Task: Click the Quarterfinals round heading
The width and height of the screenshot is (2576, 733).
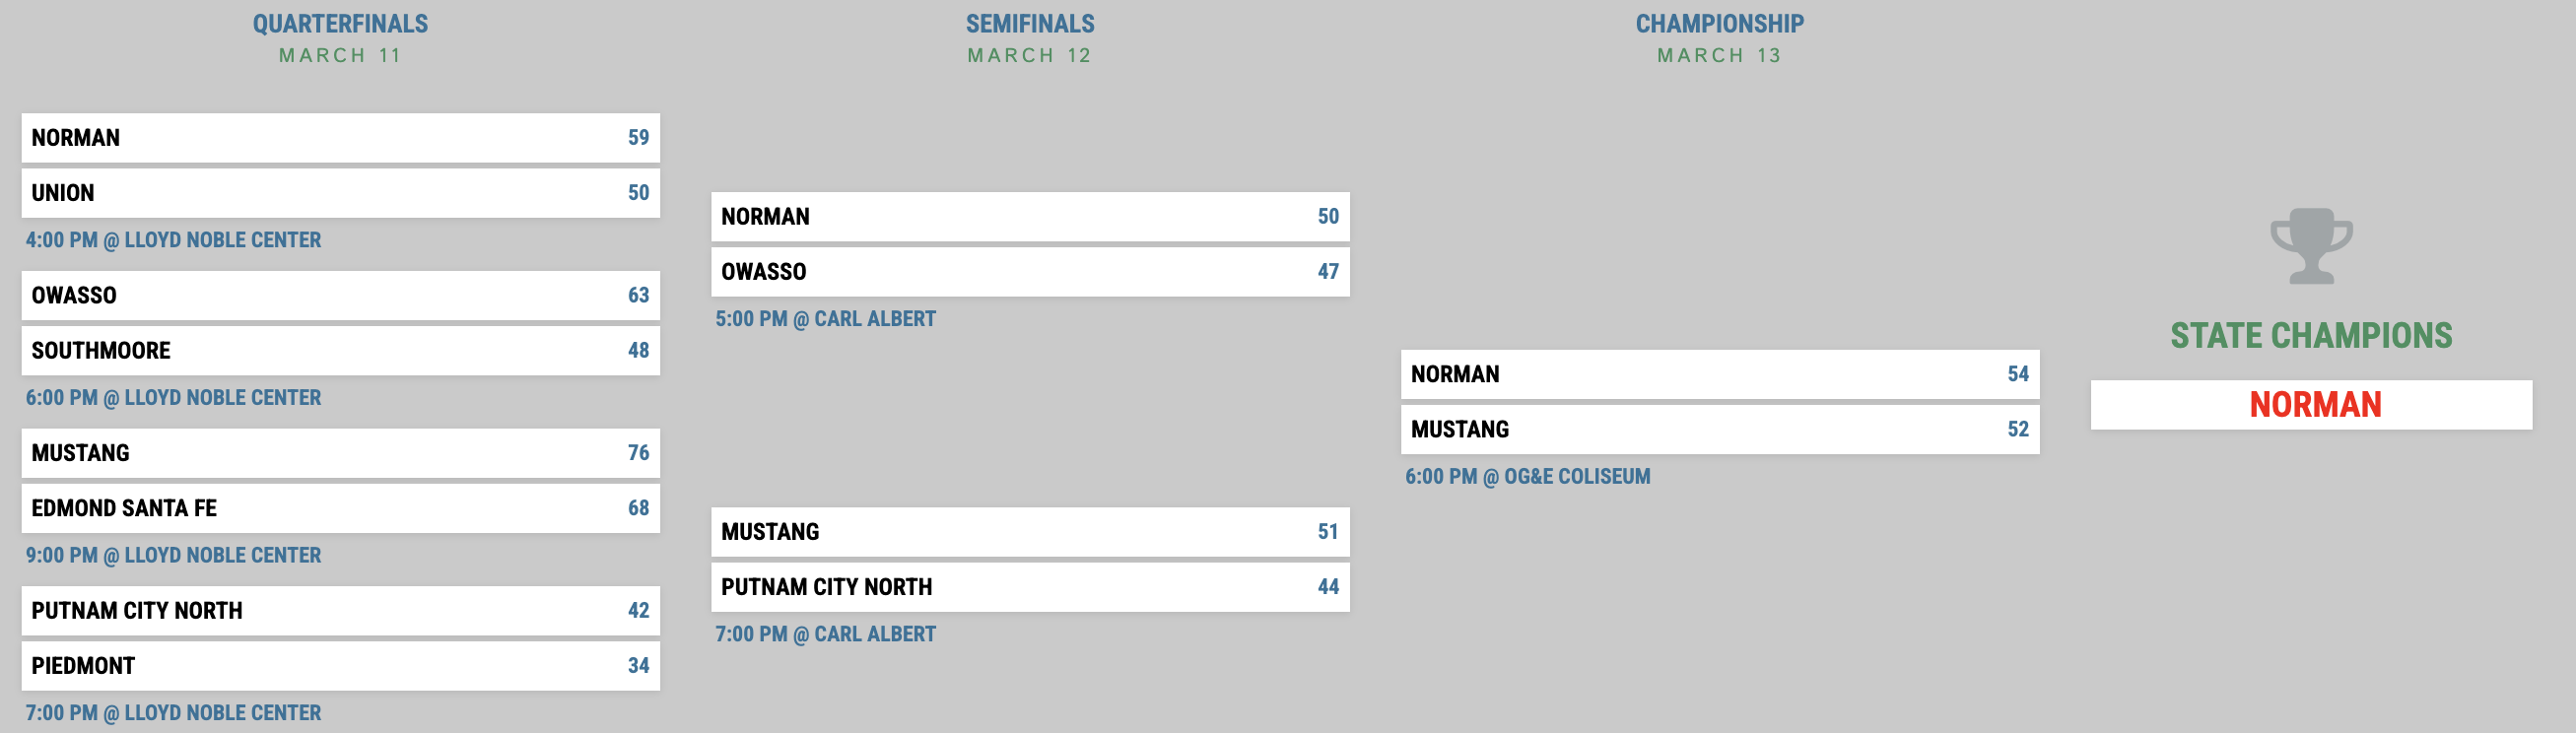Action: tap(340, 24)
